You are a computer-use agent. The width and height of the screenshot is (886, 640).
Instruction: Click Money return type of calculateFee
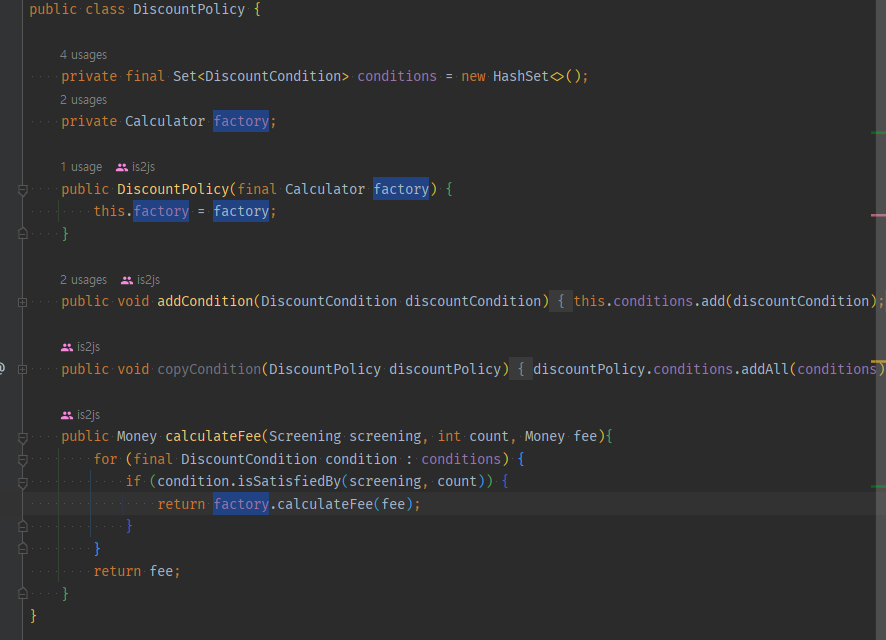pos(137,437)
